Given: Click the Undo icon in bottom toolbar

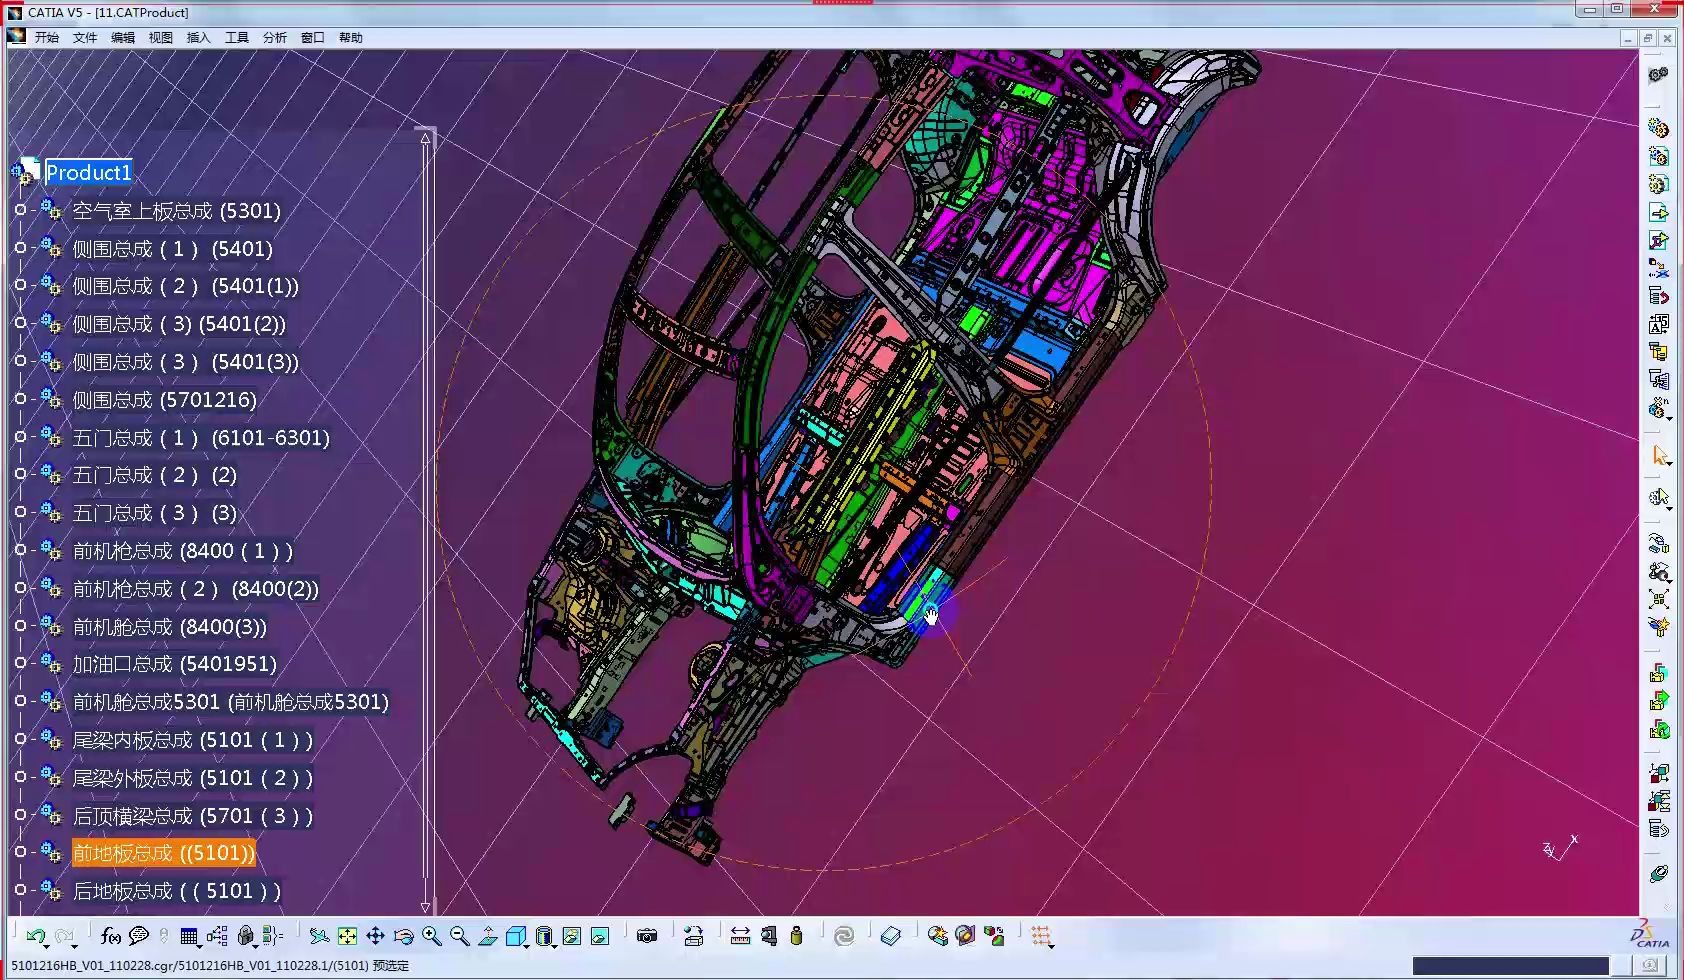Looking at the screenshot, I should pyautogui.click(x=36, y=937).
